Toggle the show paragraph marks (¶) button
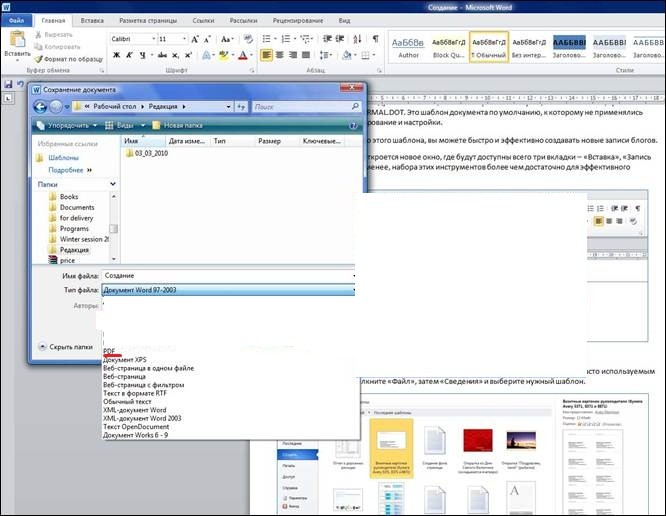The width and height of the screenshot is (666, 516). (x=375, y=39)
